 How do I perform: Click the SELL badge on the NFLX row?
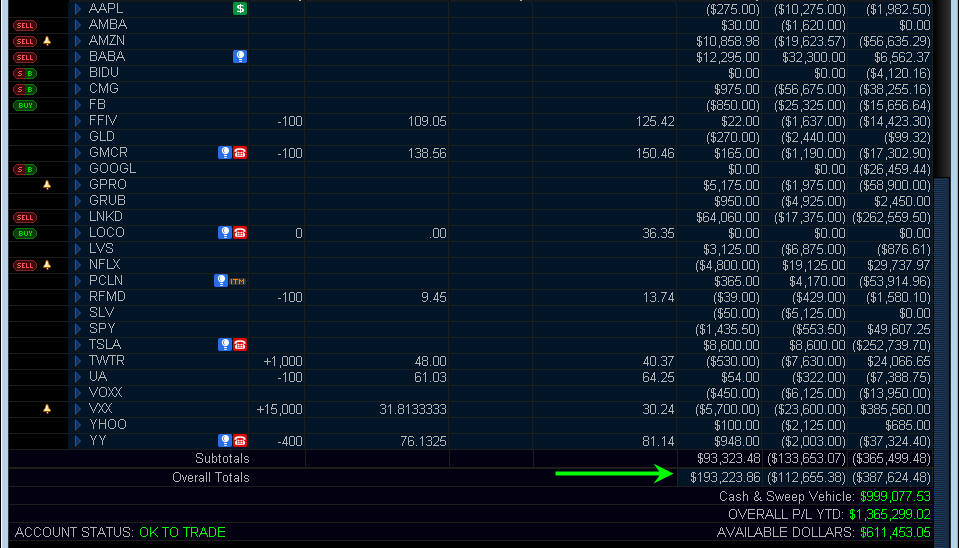tap(25, 265)
